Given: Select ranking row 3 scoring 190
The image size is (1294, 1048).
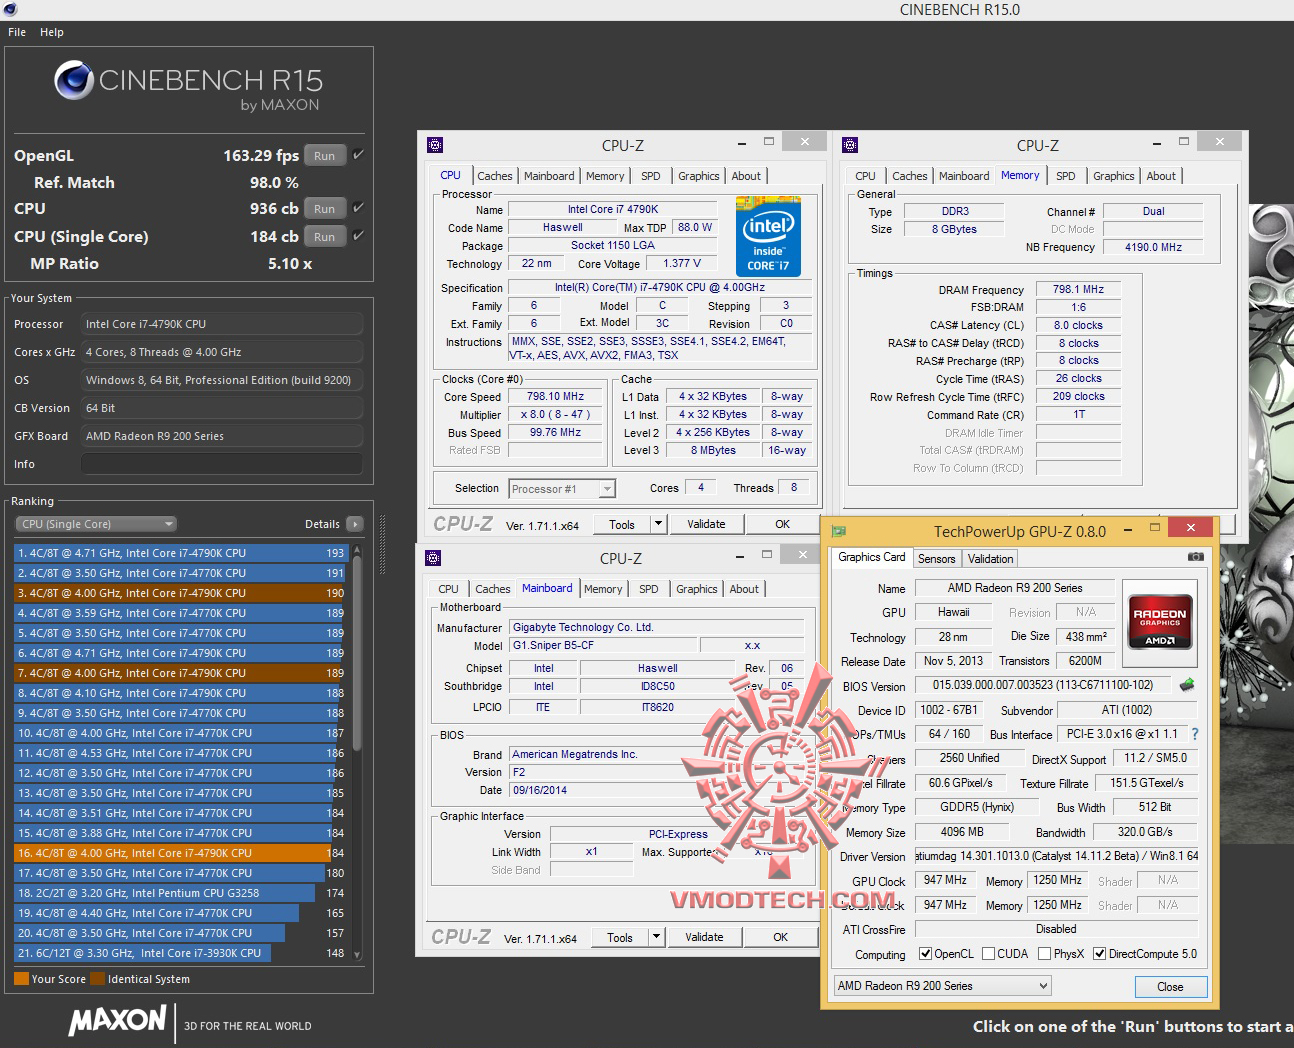Looking at the screenshot, I should (x=181, y=593).
